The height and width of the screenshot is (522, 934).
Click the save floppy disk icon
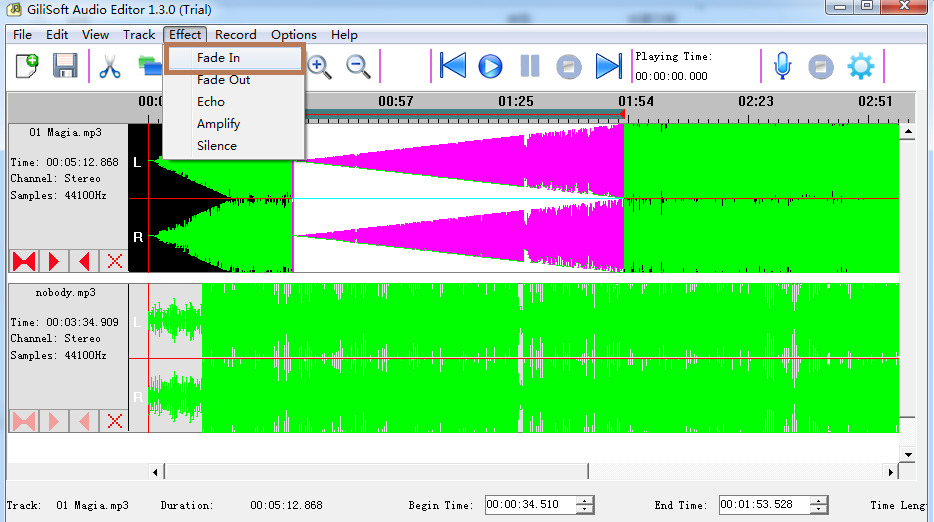pos(65,66)
